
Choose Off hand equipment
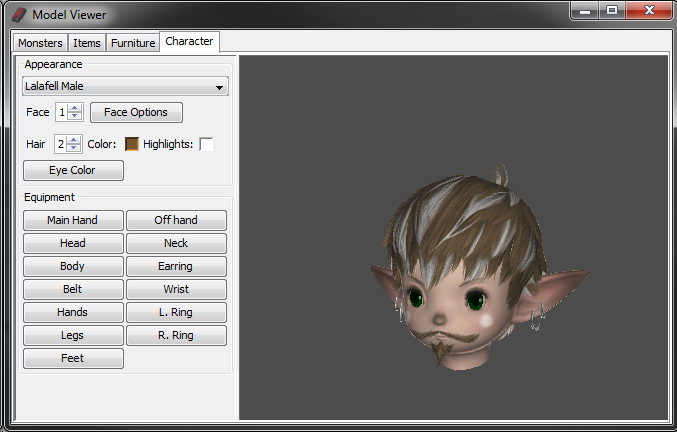point(176,220)
